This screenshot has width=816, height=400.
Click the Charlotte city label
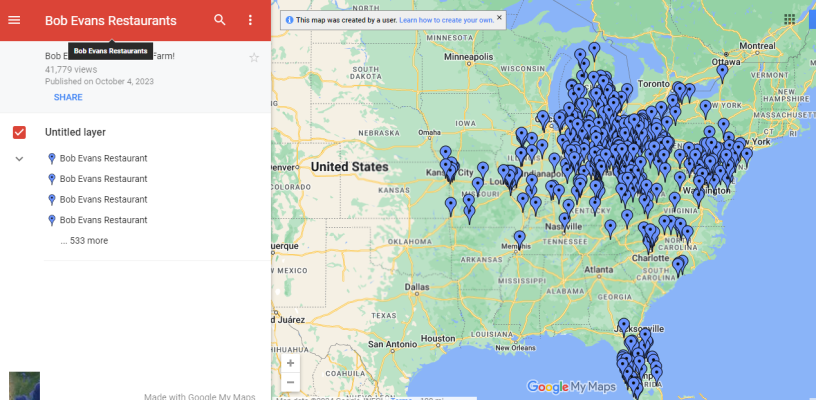click(651, 258)
